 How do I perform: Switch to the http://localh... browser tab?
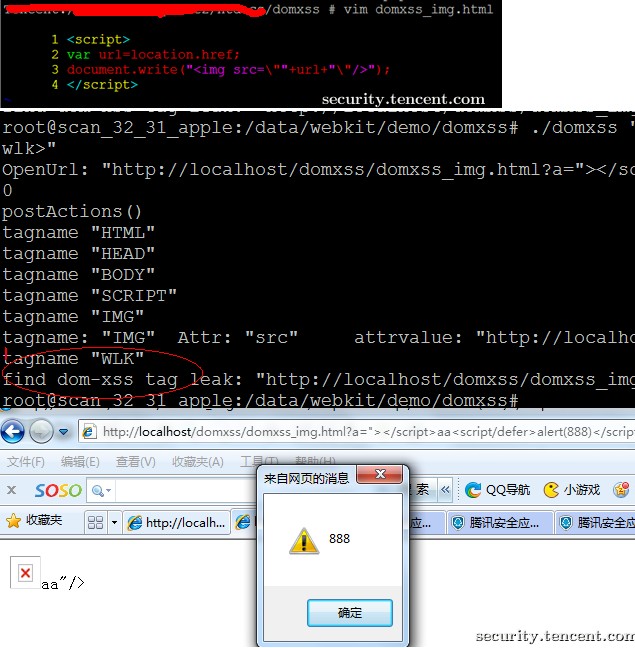176,522
